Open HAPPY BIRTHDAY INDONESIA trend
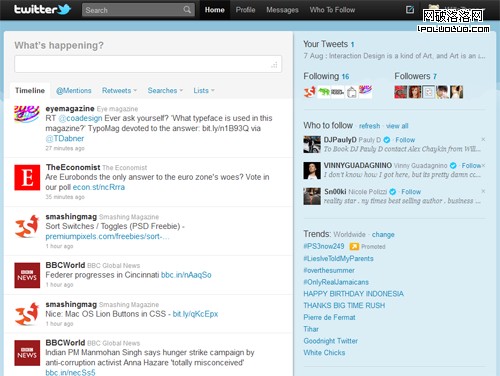The image size is (500, 376). tap(353, 294)
